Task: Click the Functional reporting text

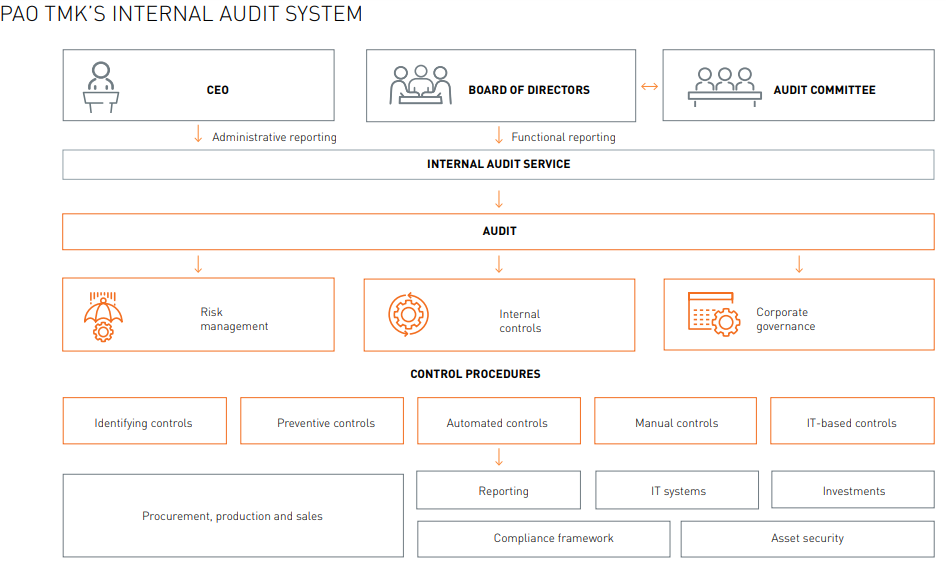Action: pyautogui.click(x=563, y=137)
